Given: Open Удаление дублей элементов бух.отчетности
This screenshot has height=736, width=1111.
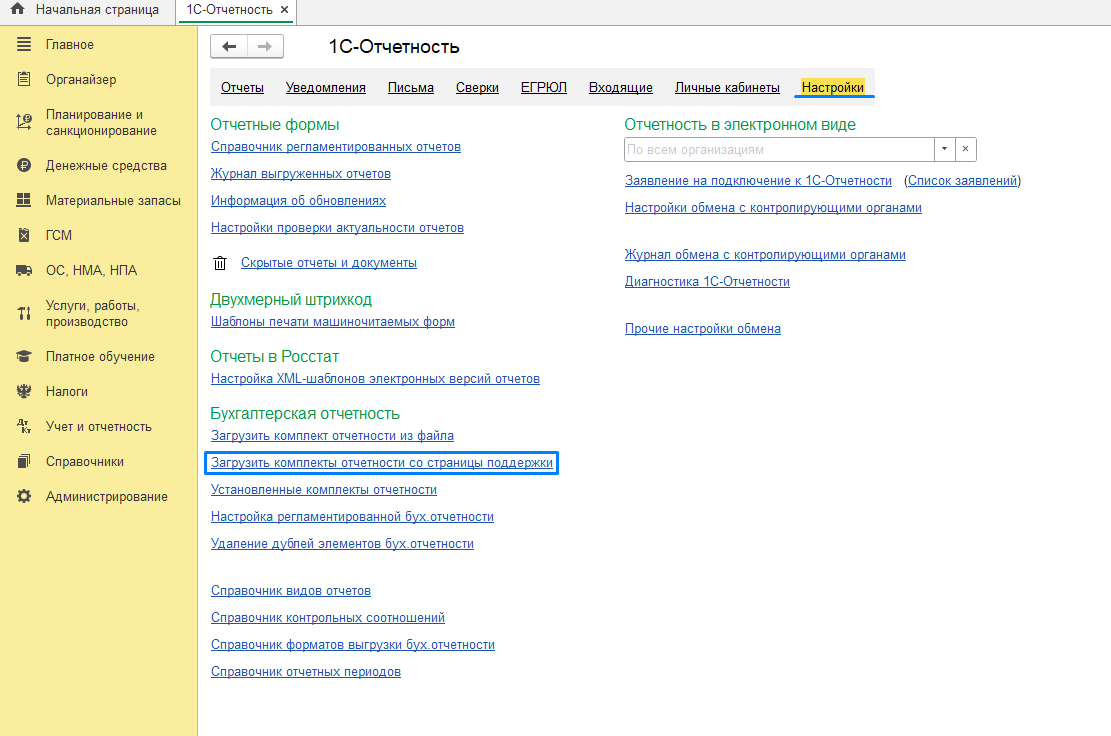Looking at the screenshot, I should [342, 543].
